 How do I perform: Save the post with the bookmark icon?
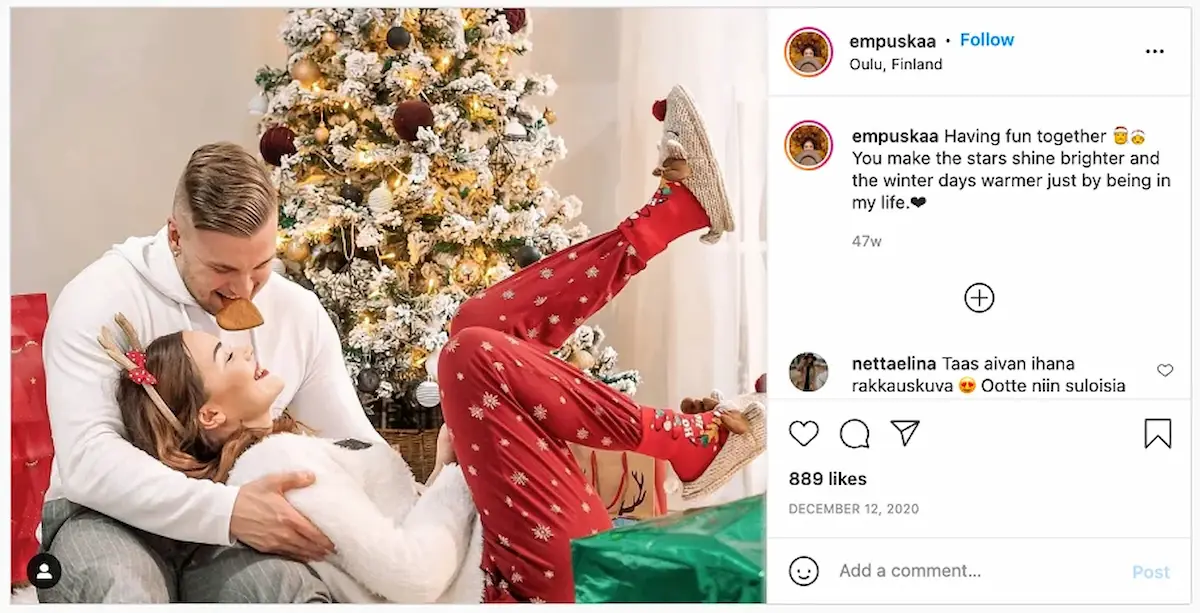coord(1158,433)
